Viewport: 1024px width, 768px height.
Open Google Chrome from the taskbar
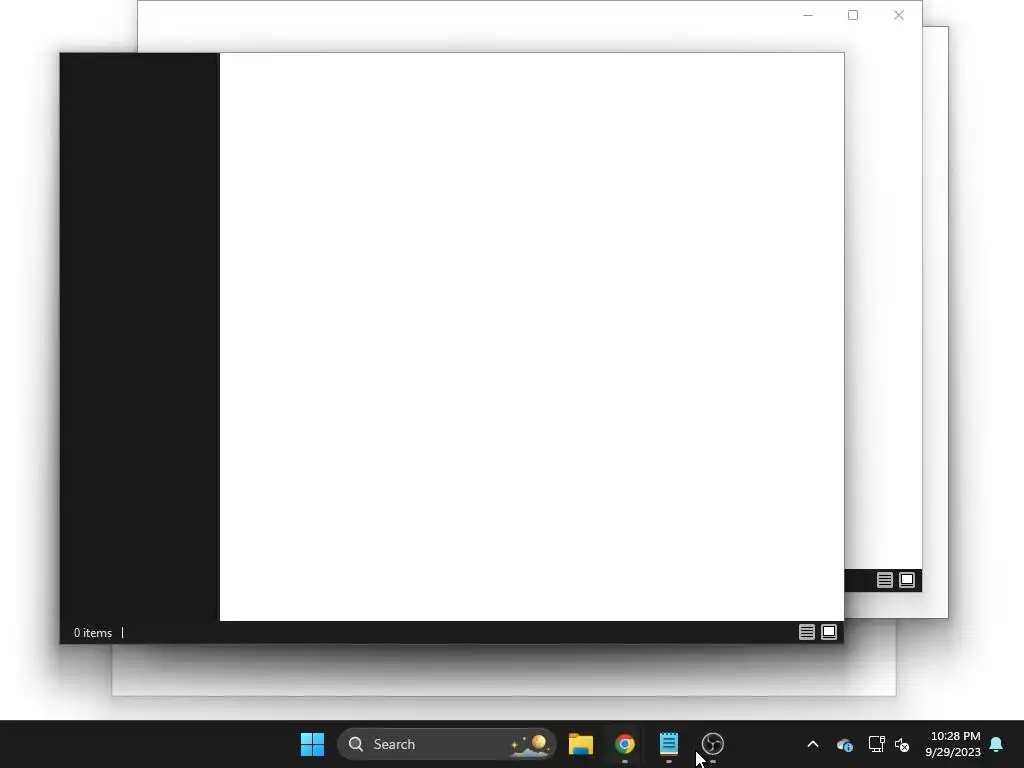tap(625, 744)
